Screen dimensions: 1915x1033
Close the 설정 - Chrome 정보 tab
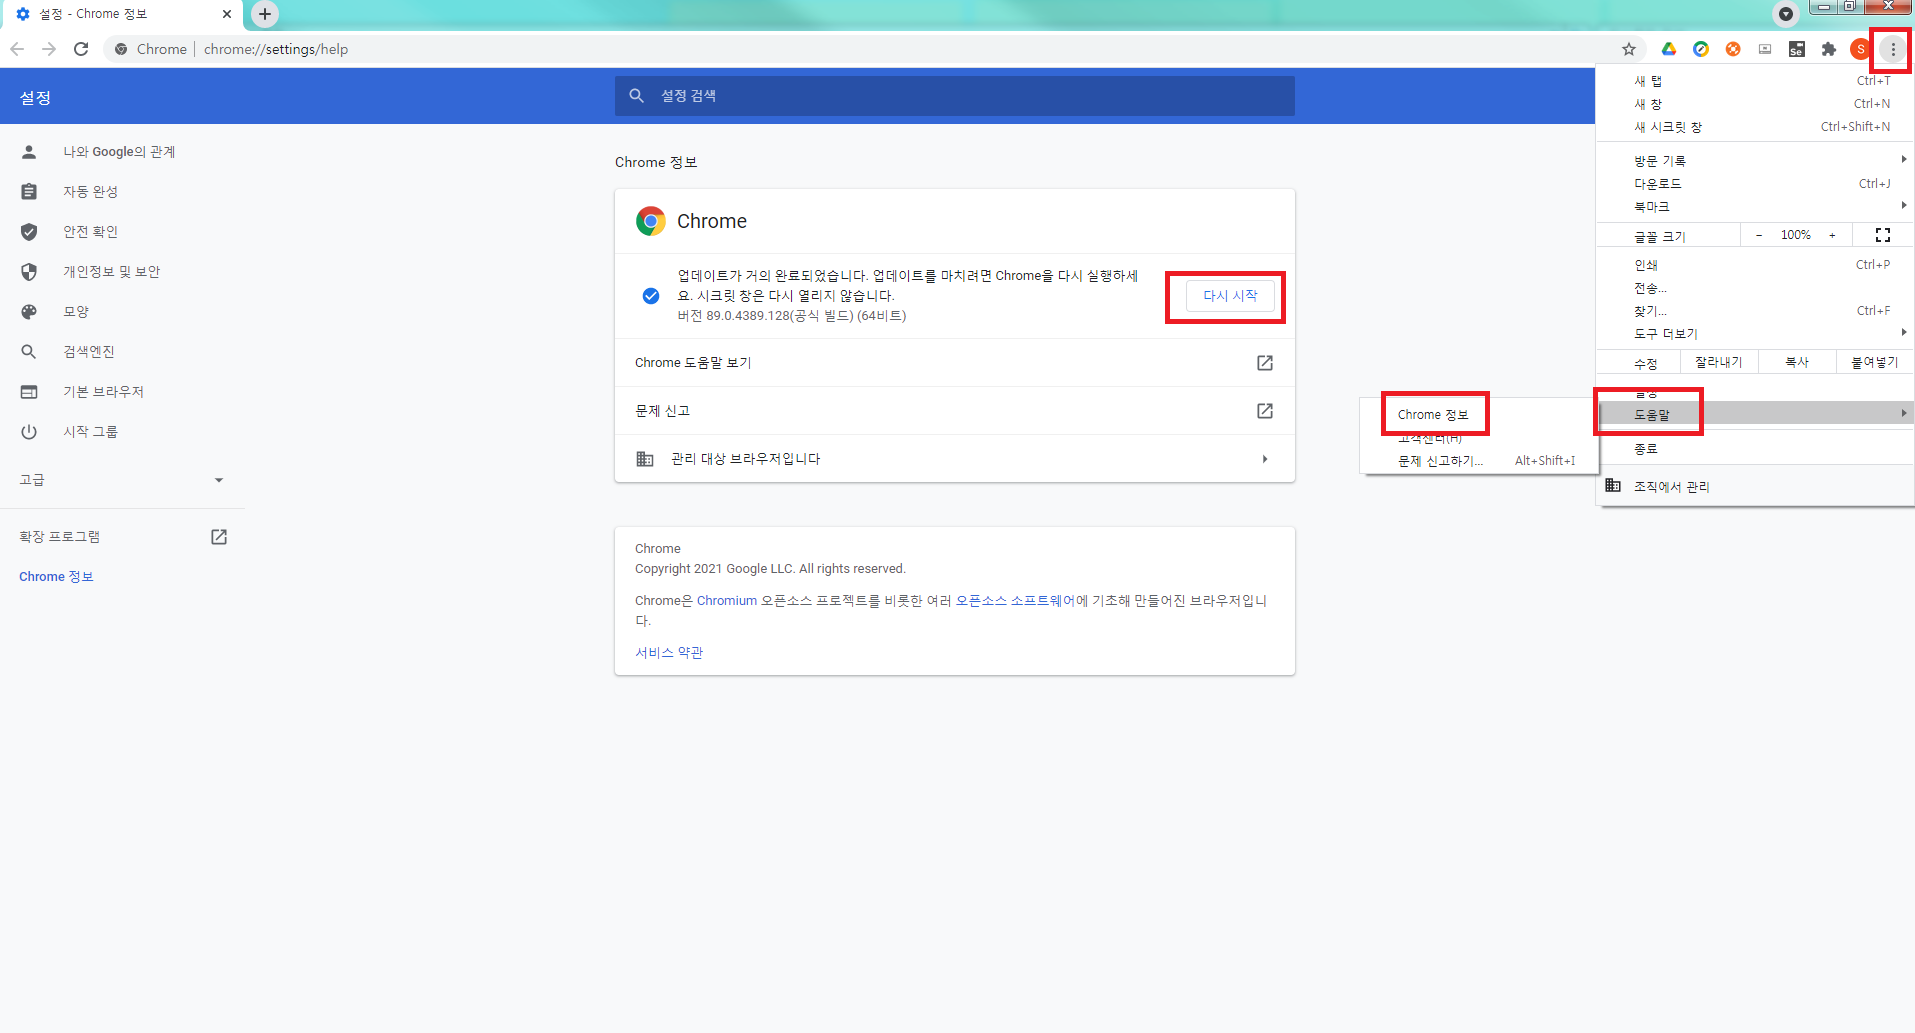pyautogui.click(x=227, y=14)
